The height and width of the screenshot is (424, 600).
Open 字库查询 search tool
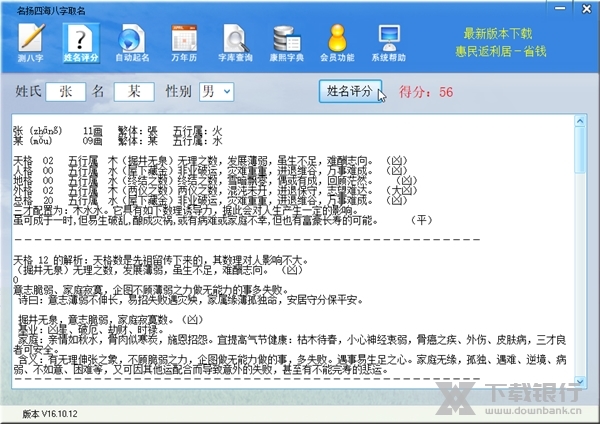coord(235,43)
